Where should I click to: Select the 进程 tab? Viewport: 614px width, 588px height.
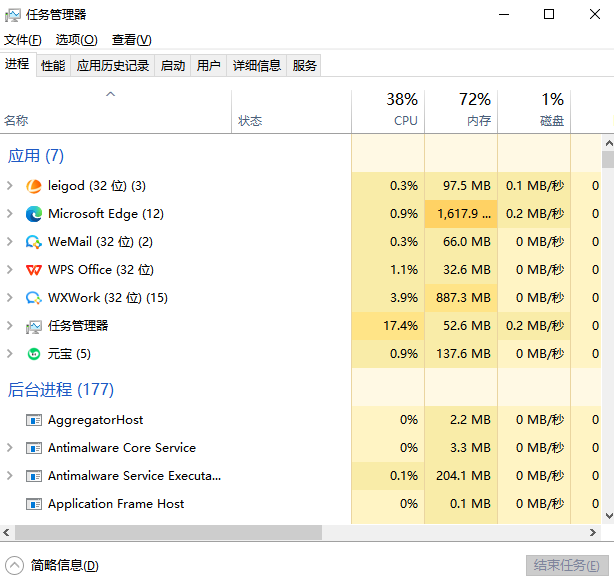pyautogui.click(x=17, y=64)
